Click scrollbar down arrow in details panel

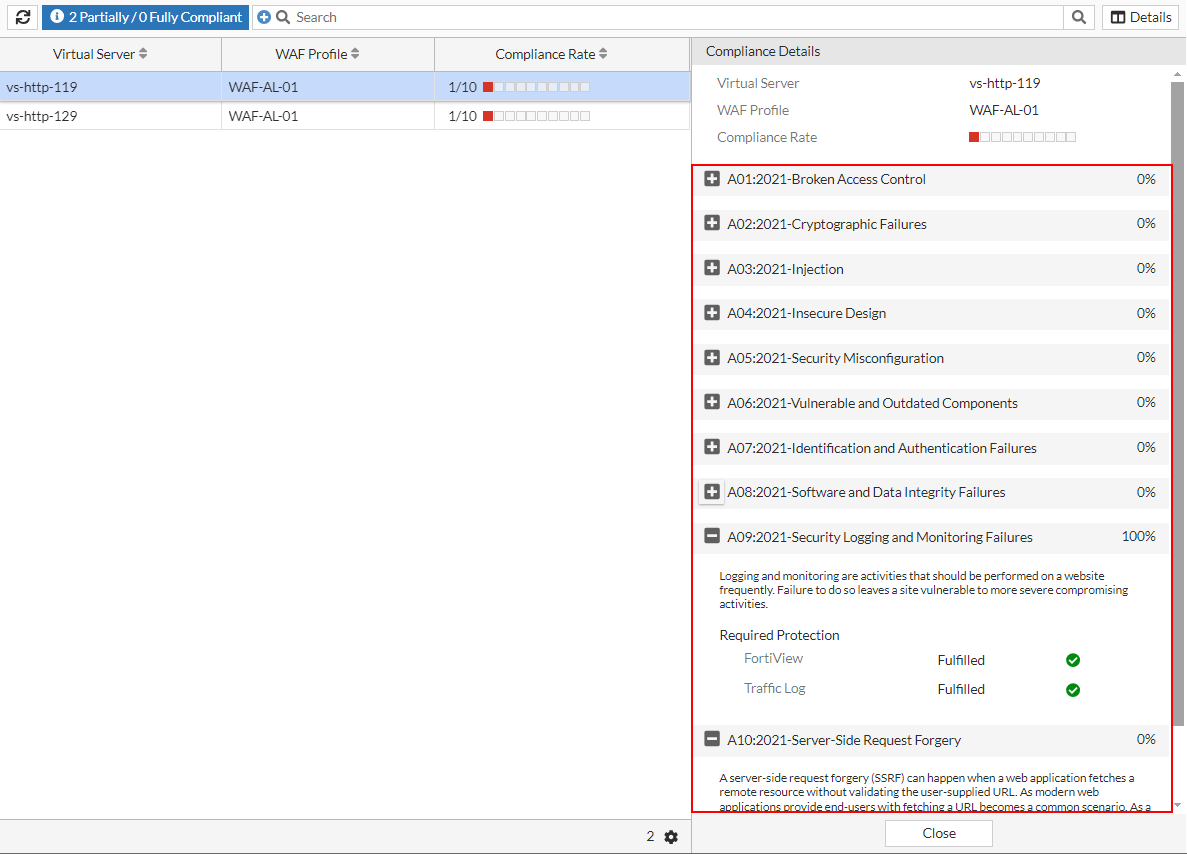pos(1177,806)
